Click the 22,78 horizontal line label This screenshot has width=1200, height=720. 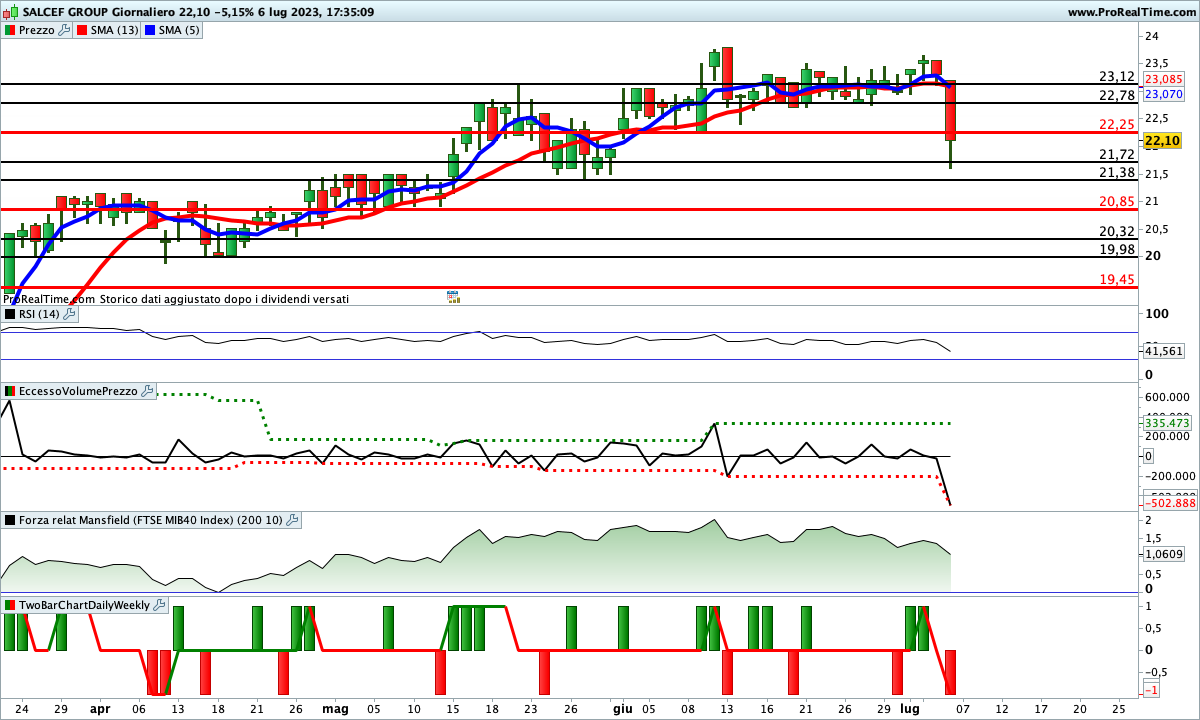click(1117, 96)
